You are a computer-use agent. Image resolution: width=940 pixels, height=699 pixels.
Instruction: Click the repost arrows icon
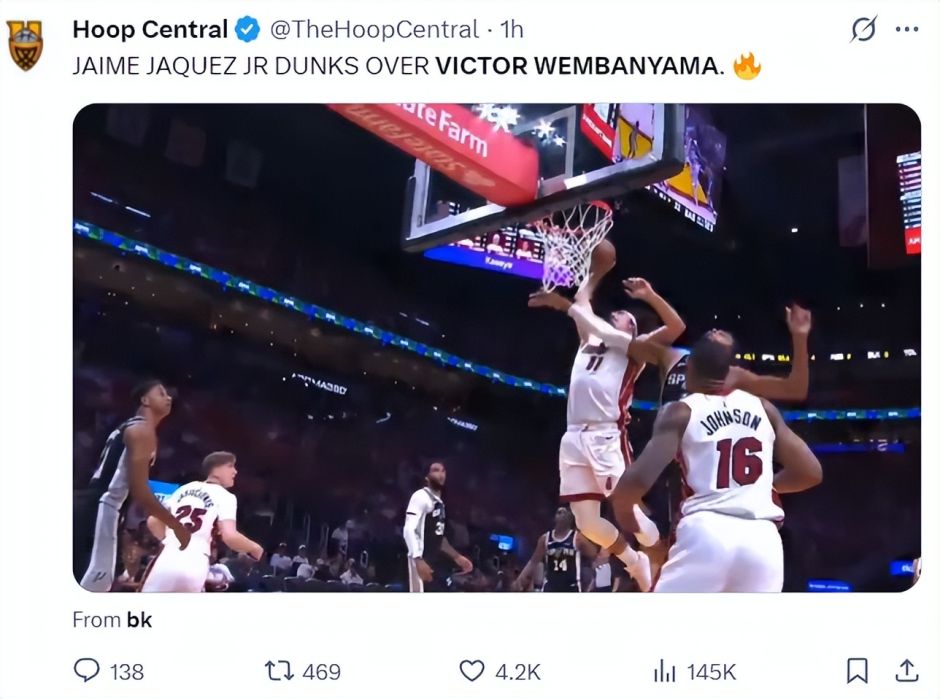click(277, 671)
